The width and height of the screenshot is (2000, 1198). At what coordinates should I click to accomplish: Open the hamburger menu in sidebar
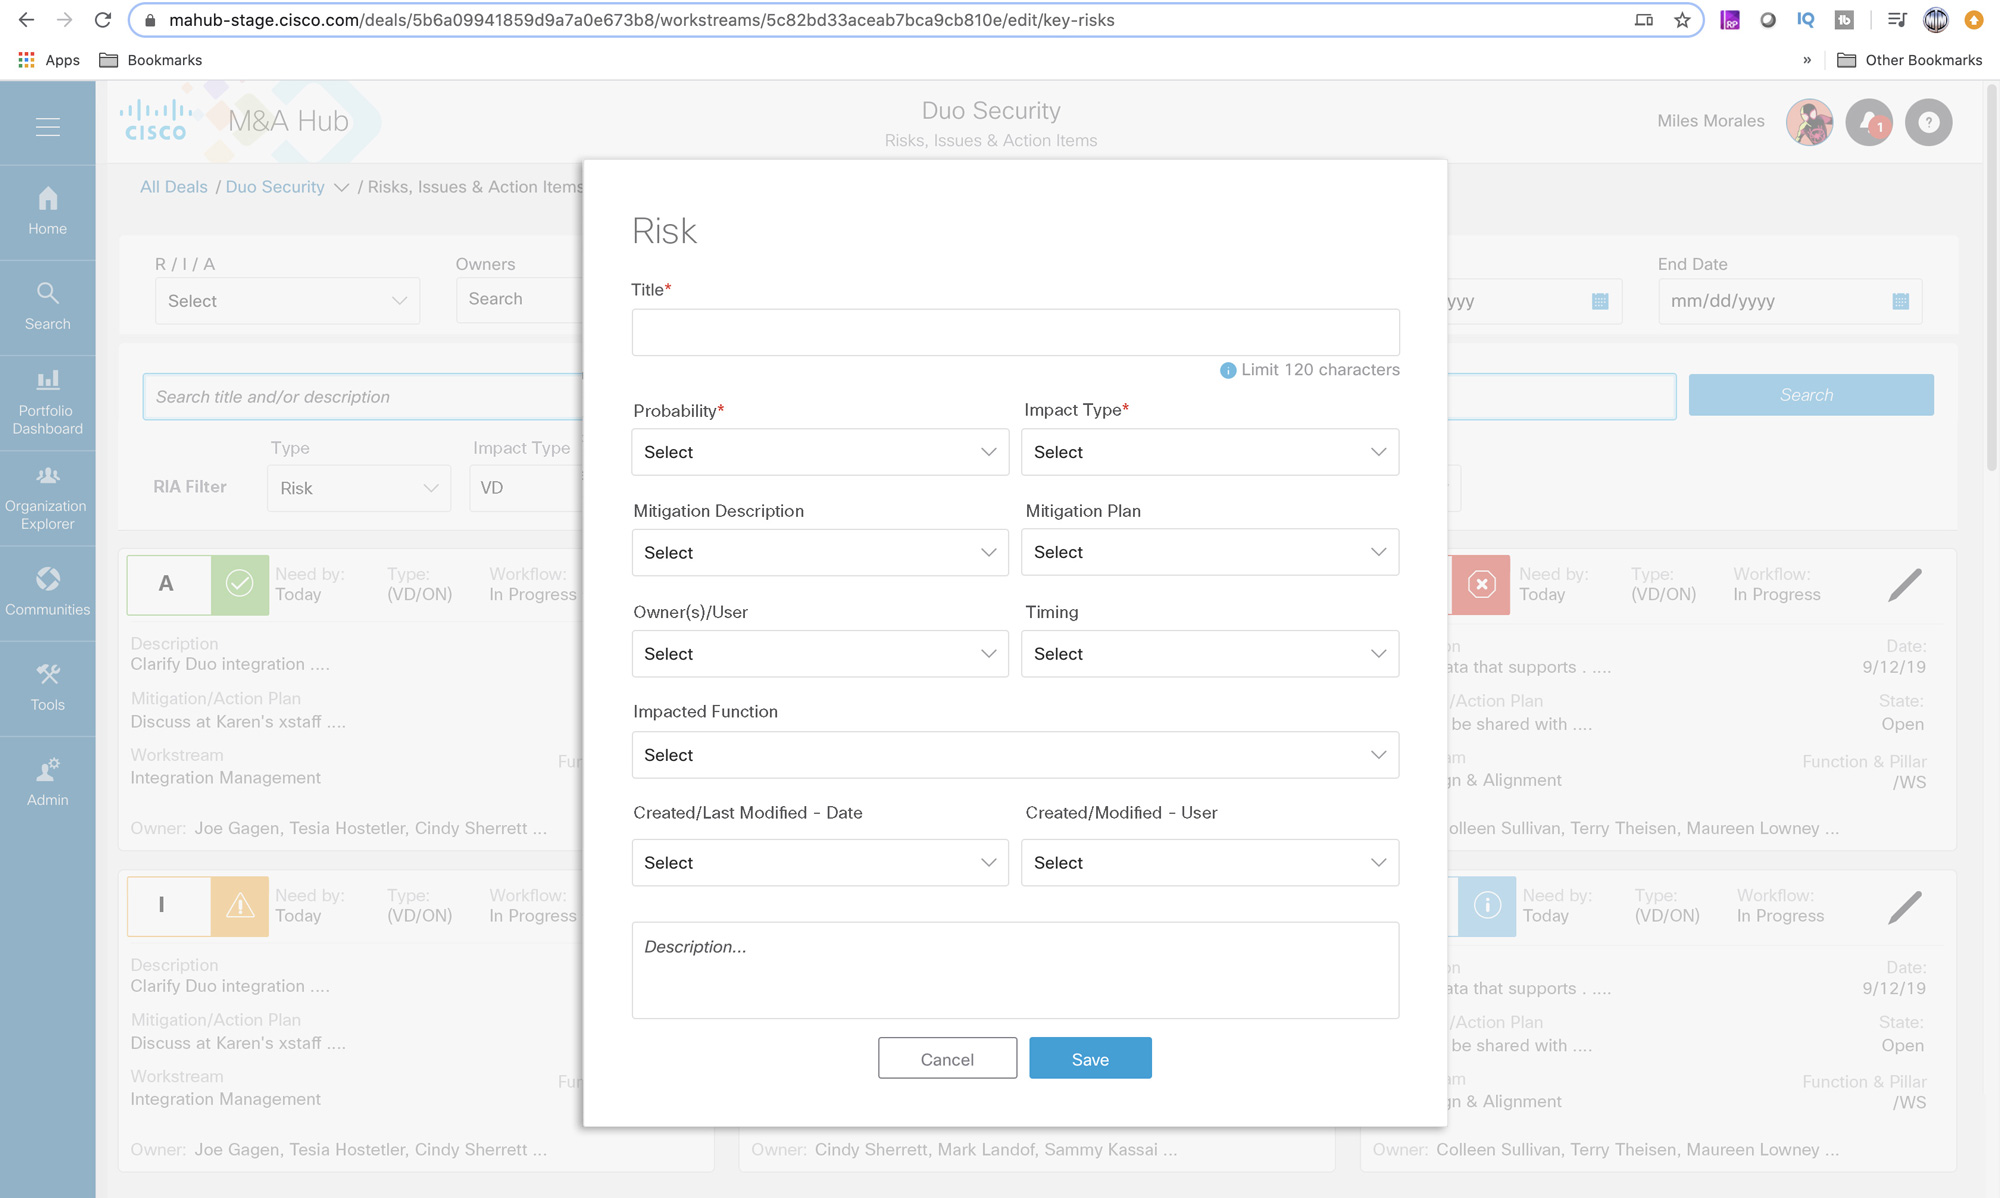[47, 127]
